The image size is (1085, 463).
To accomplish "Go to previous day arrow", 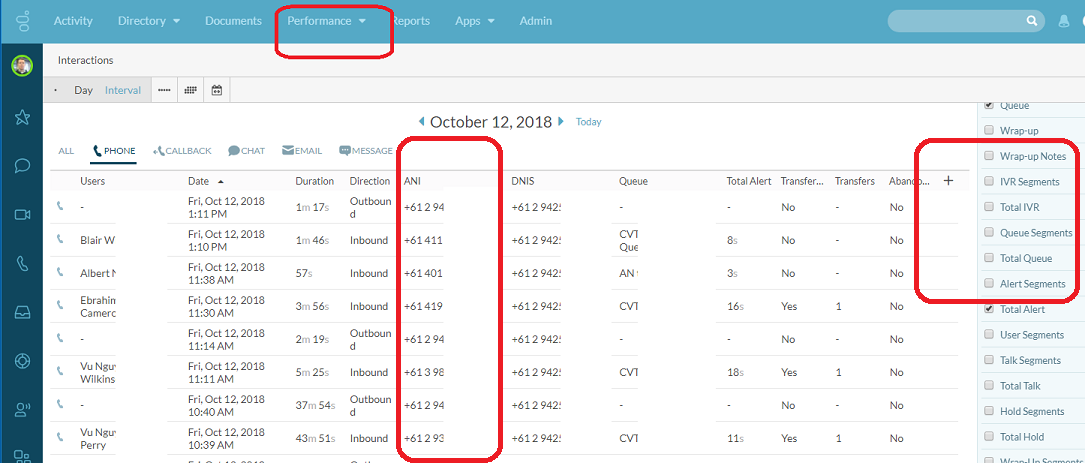I will (x=421, y=122).
